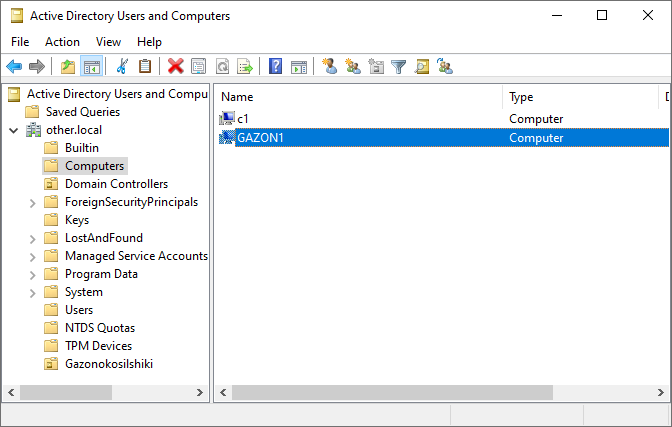Expand the Program Data node

33,275
